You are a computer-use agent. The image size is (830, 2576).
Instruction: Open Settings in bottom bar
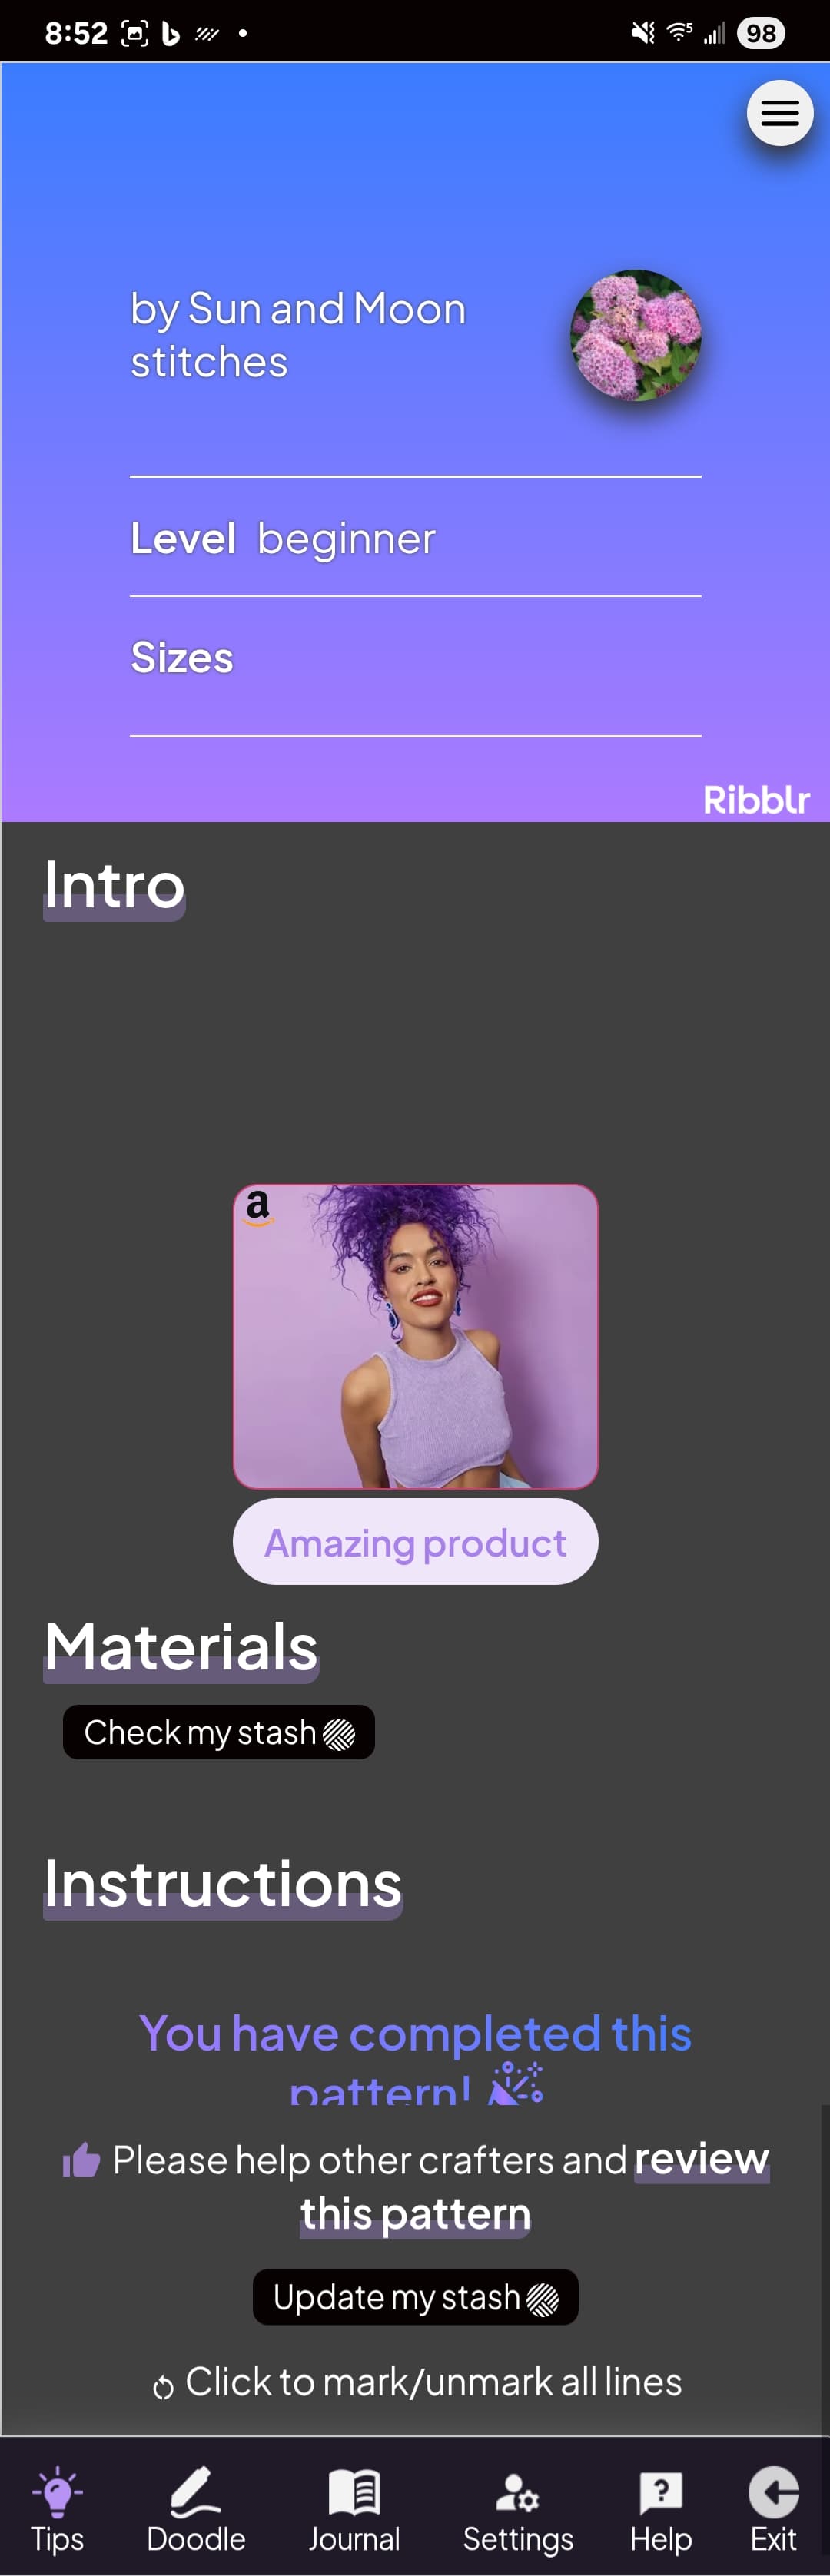point(518,2492)
